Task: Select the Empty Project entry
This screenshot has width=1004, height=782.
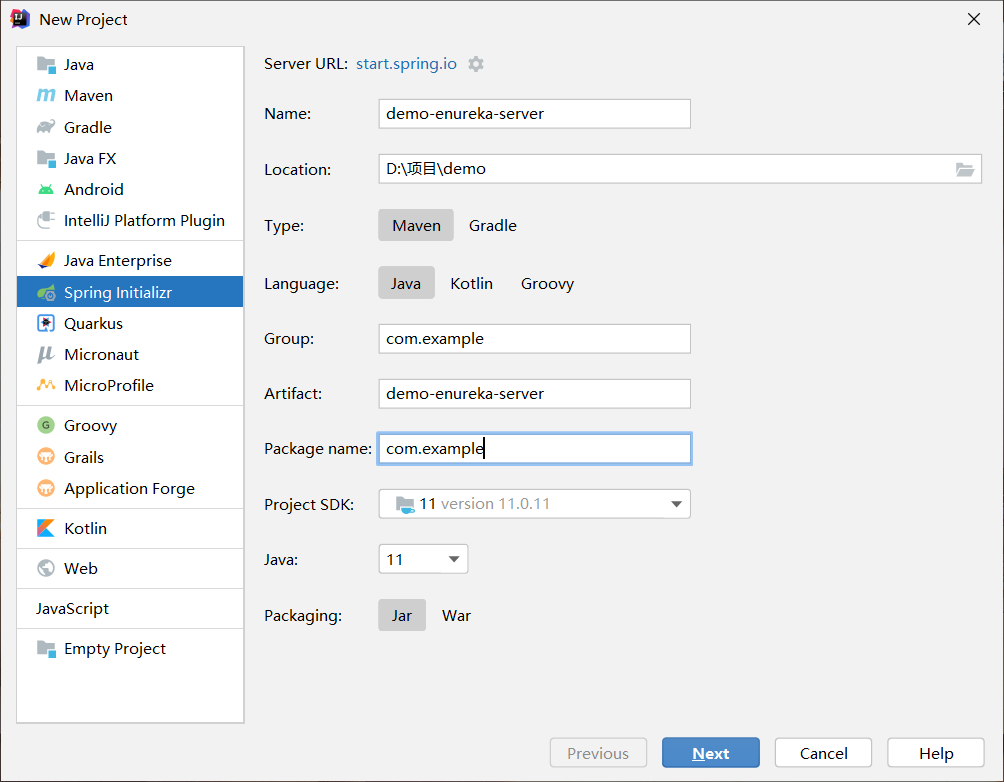Action: (x=114, y=648)
